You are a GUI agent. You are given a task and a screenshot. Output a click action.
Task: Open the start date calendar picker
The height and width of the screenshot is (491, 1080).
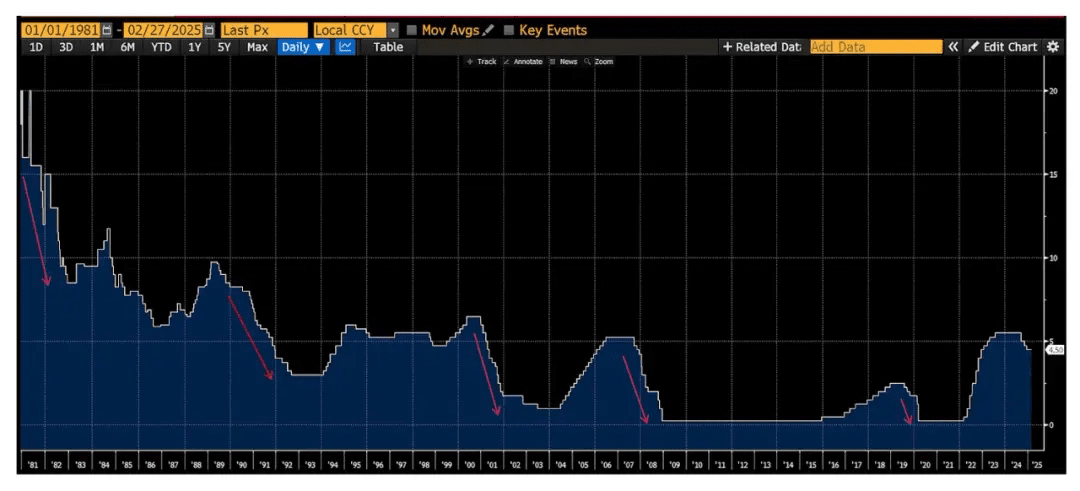coord(108,30)
